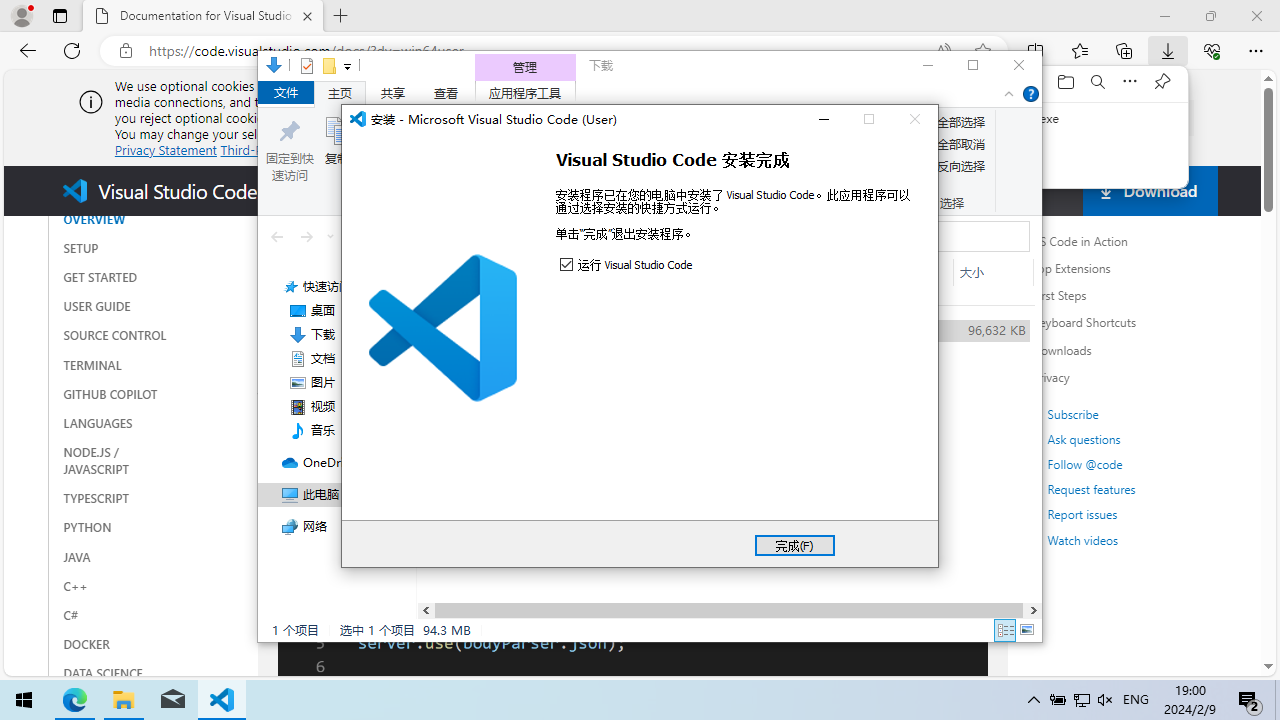Viewport: 1280px width, 720px height.
Task: Open the Privacy Statement link
Action: click(166, 150)
